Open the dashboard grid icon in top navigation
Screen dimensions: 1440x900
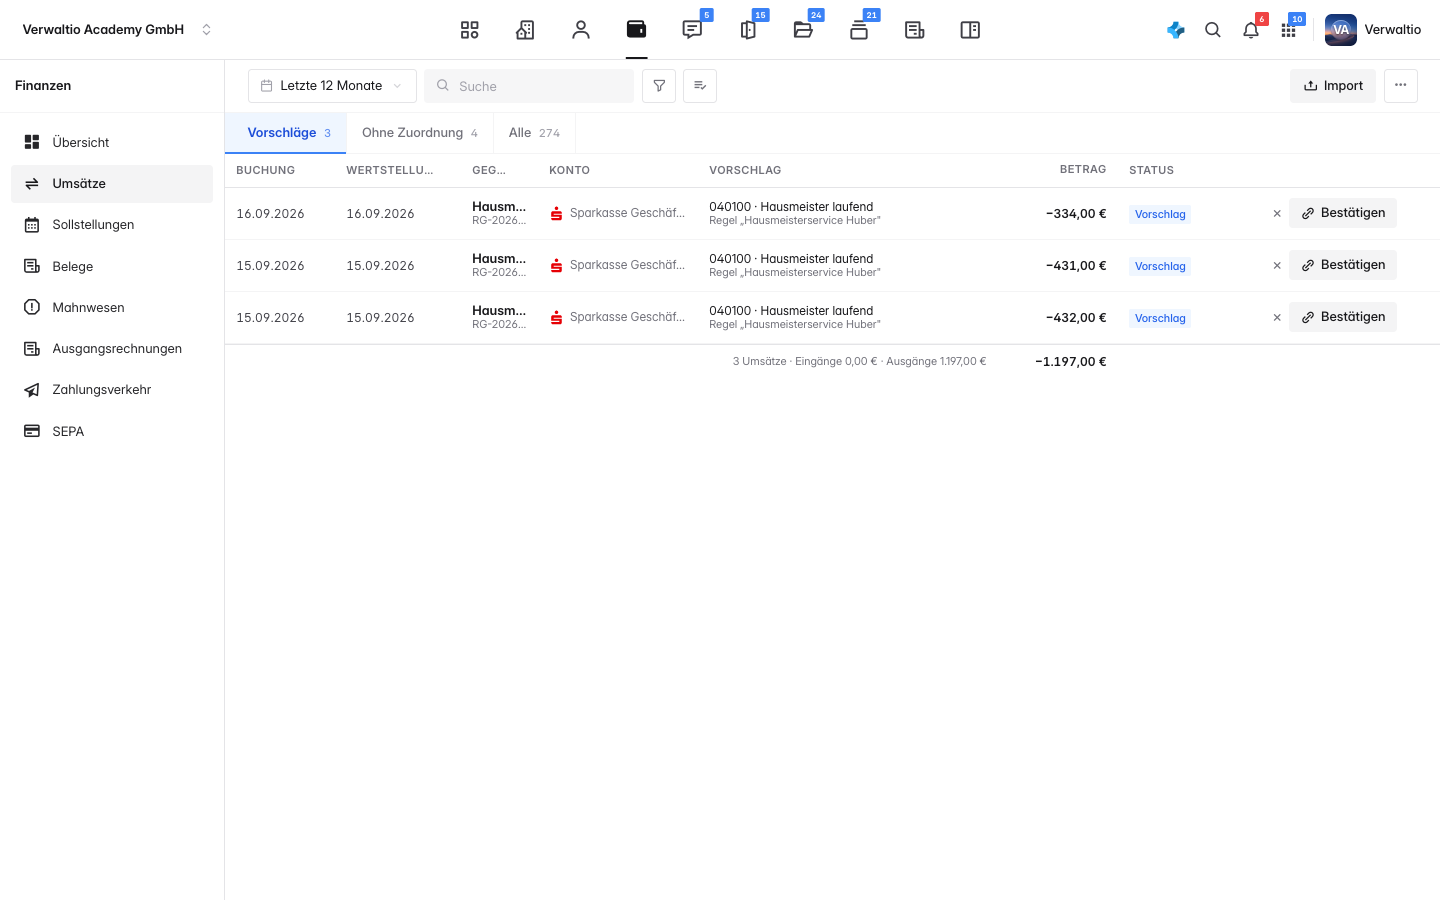(x=469, y=30)
